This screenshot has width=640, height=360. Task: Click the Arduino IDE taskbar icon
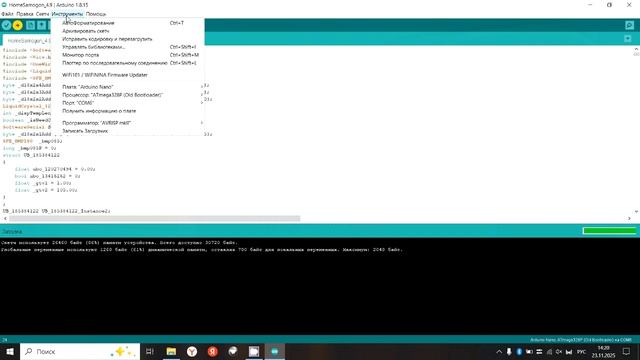275,351
